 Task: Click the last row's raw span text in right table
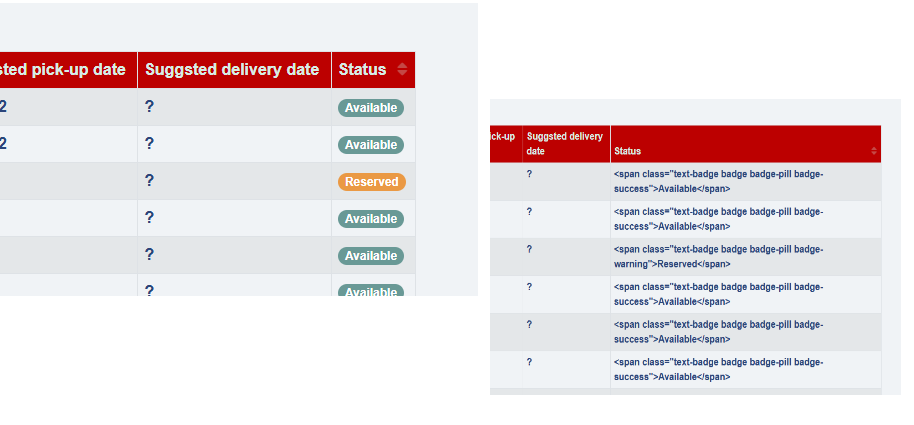pos(718,370)
